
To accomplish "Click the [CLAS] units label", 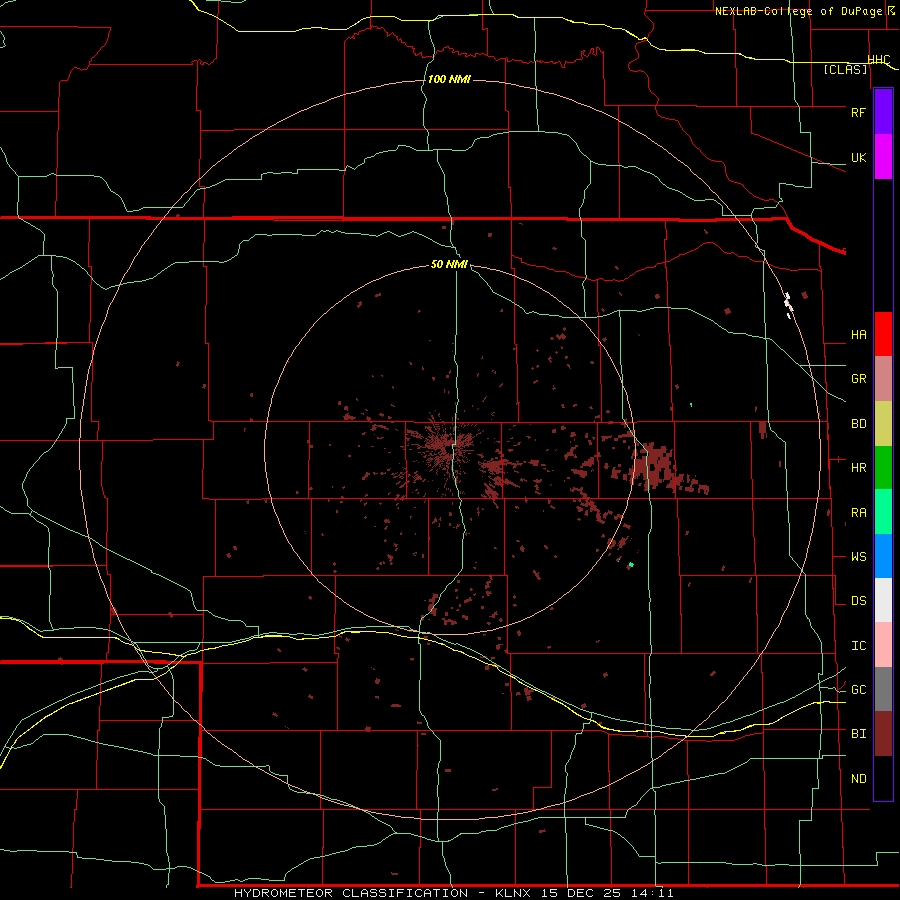I will [845, 70].
